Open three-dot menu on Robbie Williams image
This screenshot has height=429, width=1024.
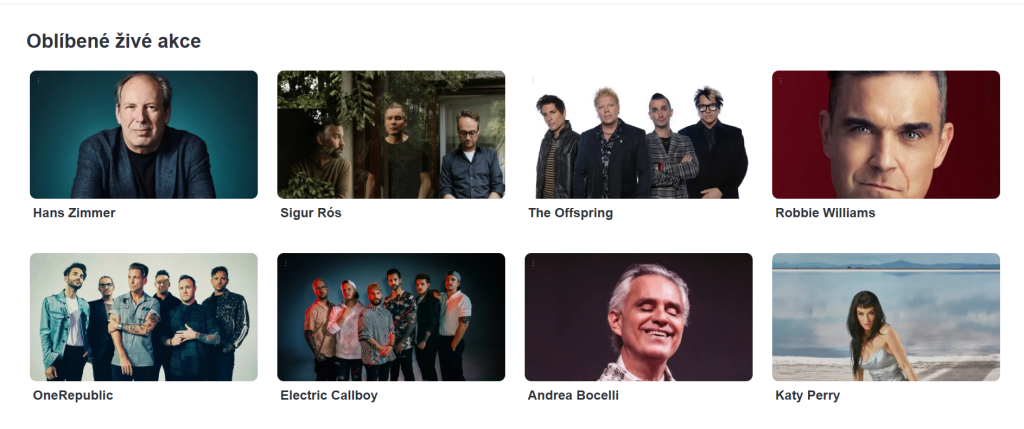click(x=781, y=80)
